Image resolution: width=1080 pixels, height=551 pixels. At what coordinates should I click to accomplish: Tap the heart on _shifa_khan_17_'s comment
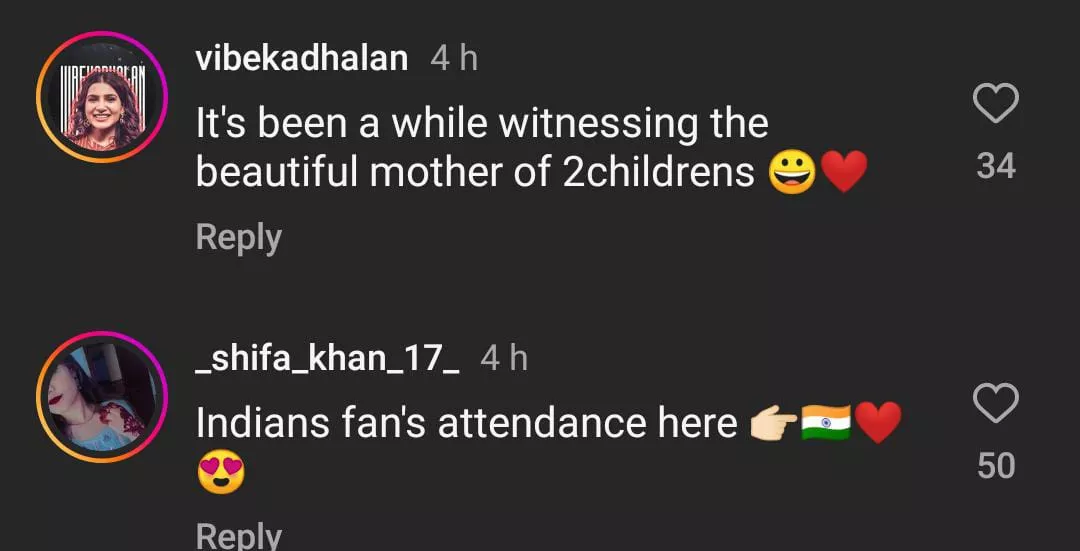995,404
